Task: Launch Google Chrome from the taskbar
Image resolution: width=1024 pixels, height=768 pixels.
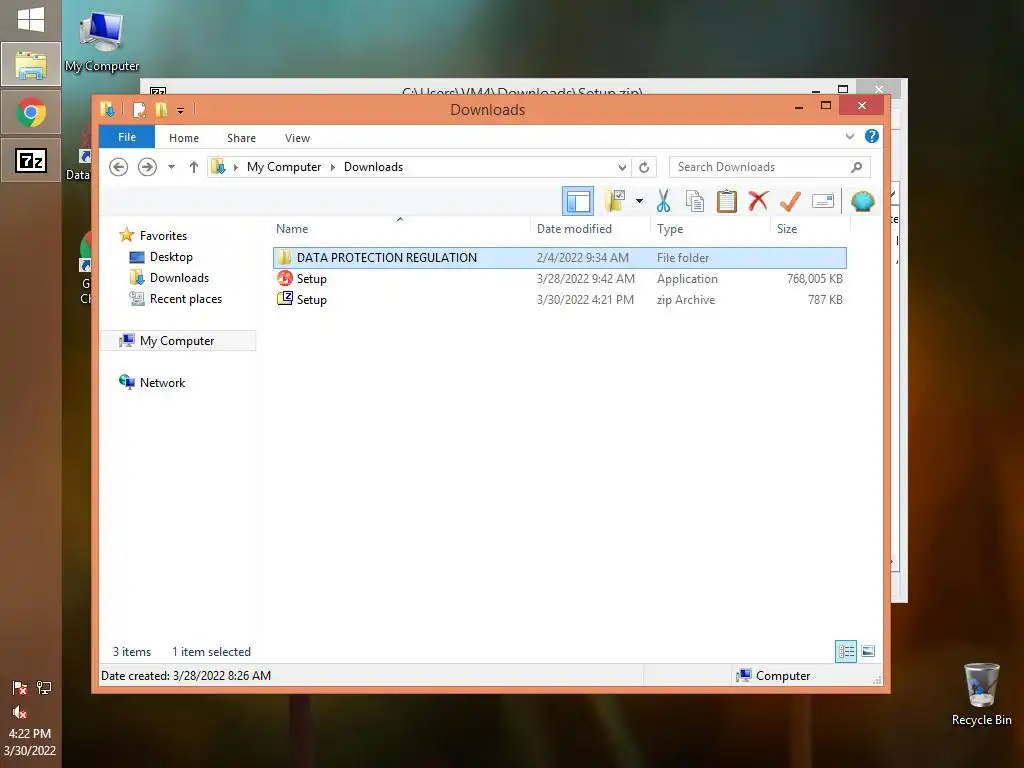Action: point(31,112)
